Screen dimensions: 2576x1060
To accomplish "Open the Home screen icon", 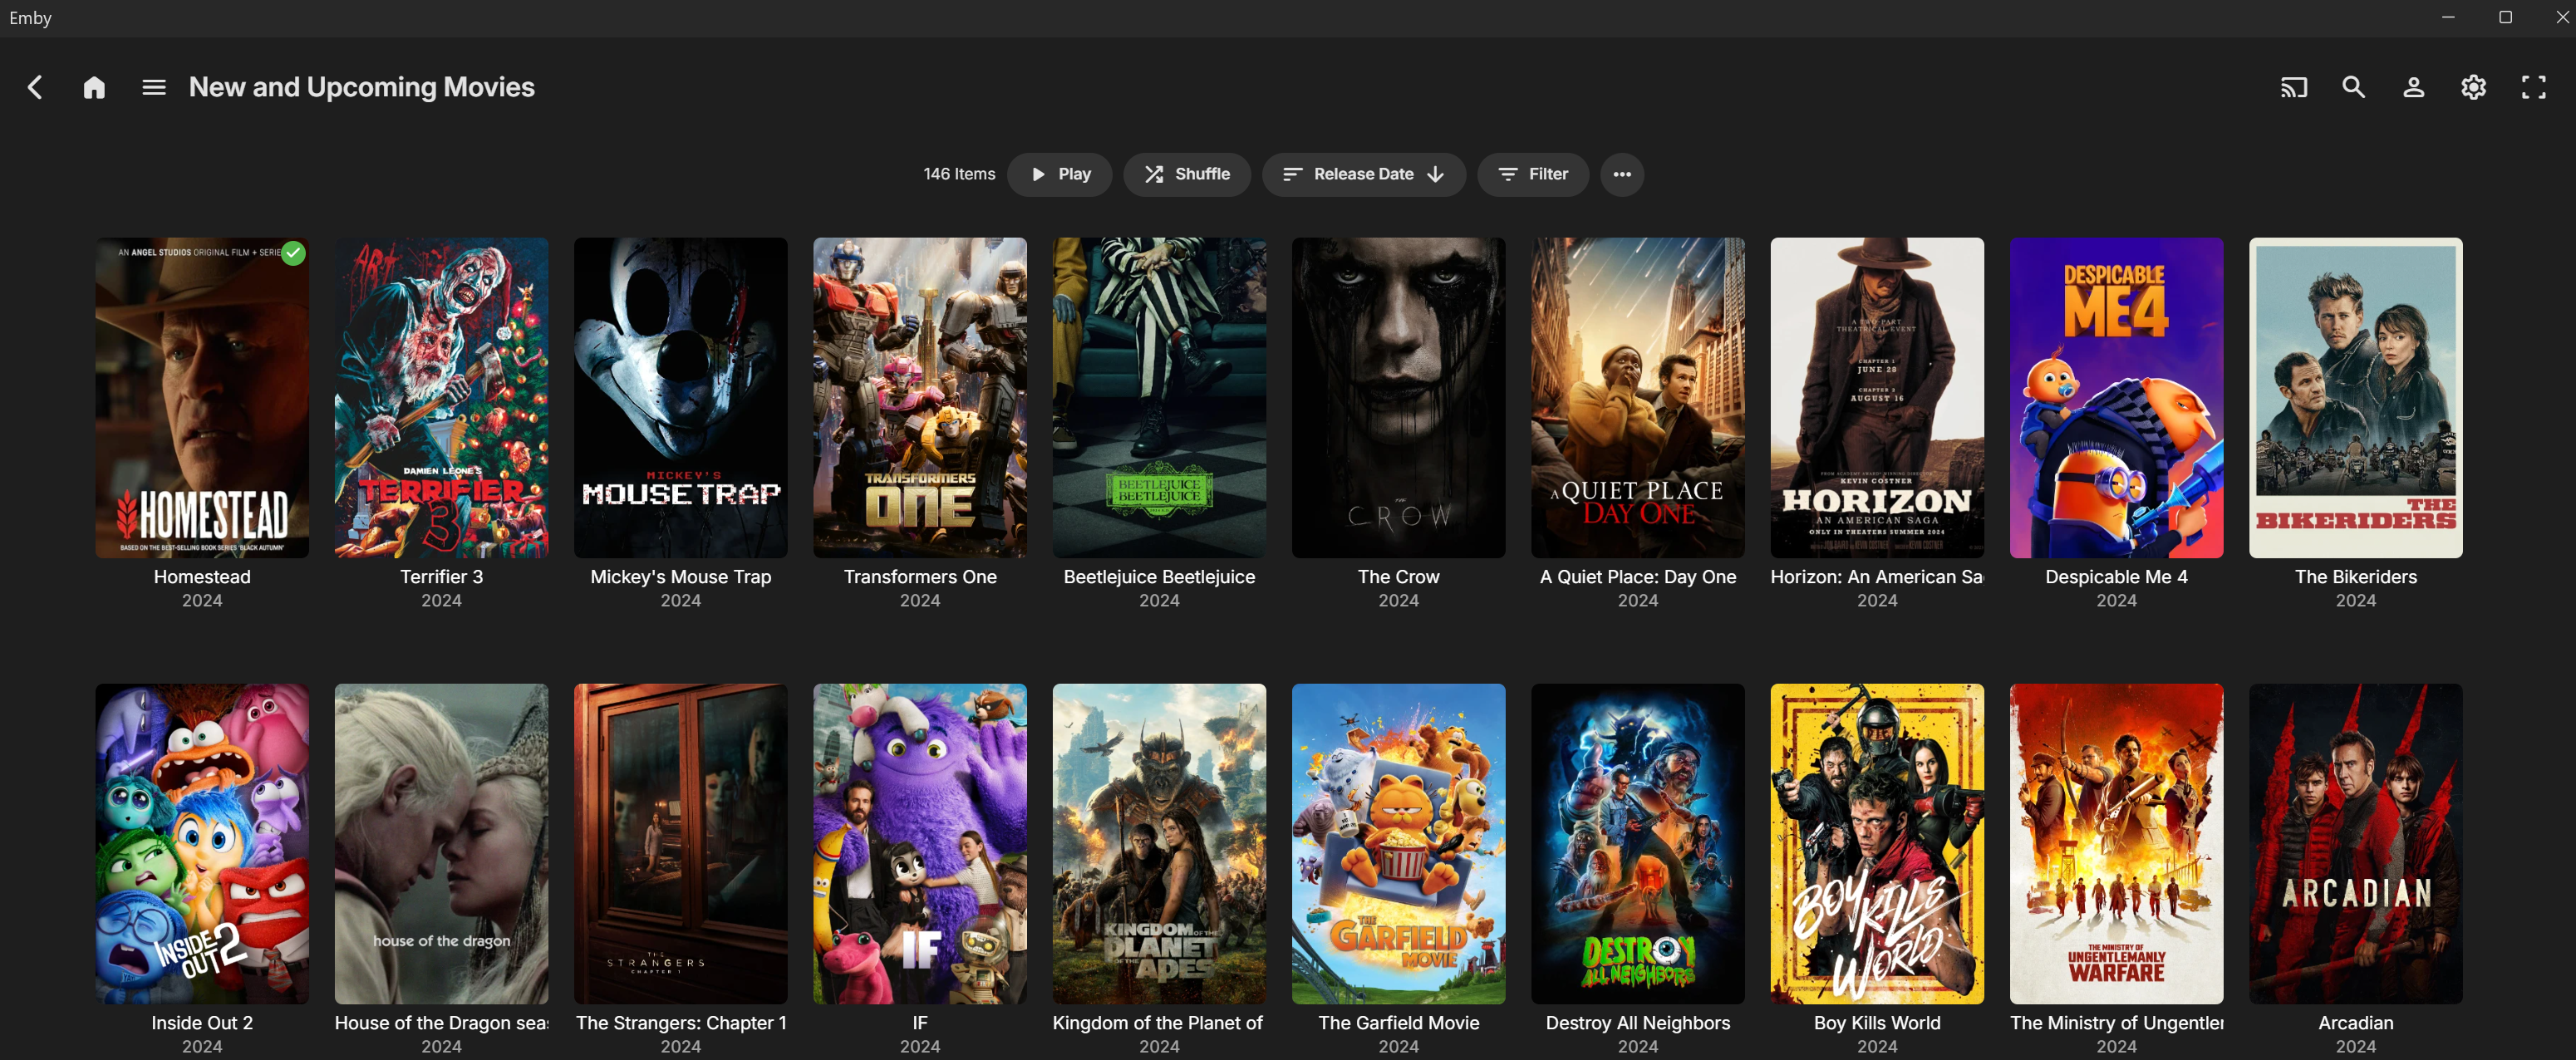I will click(x=94, y=87).
